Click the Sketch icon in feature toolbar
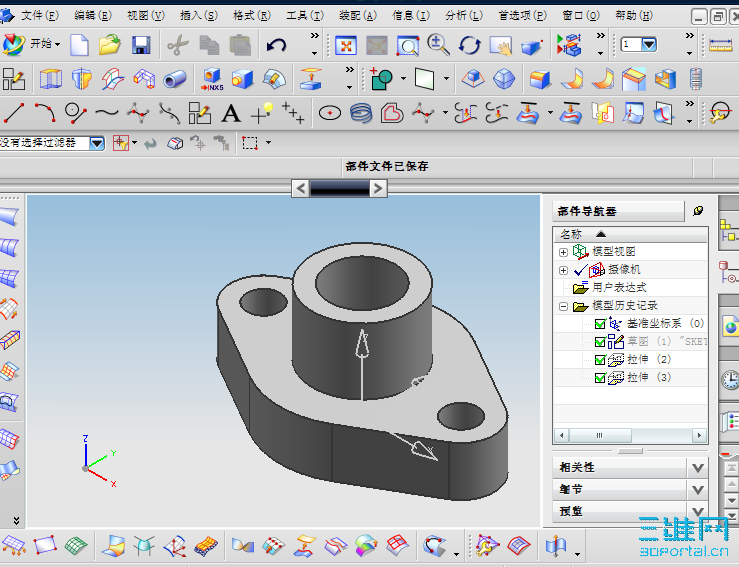739x567 pixels. tap(14, 79)
